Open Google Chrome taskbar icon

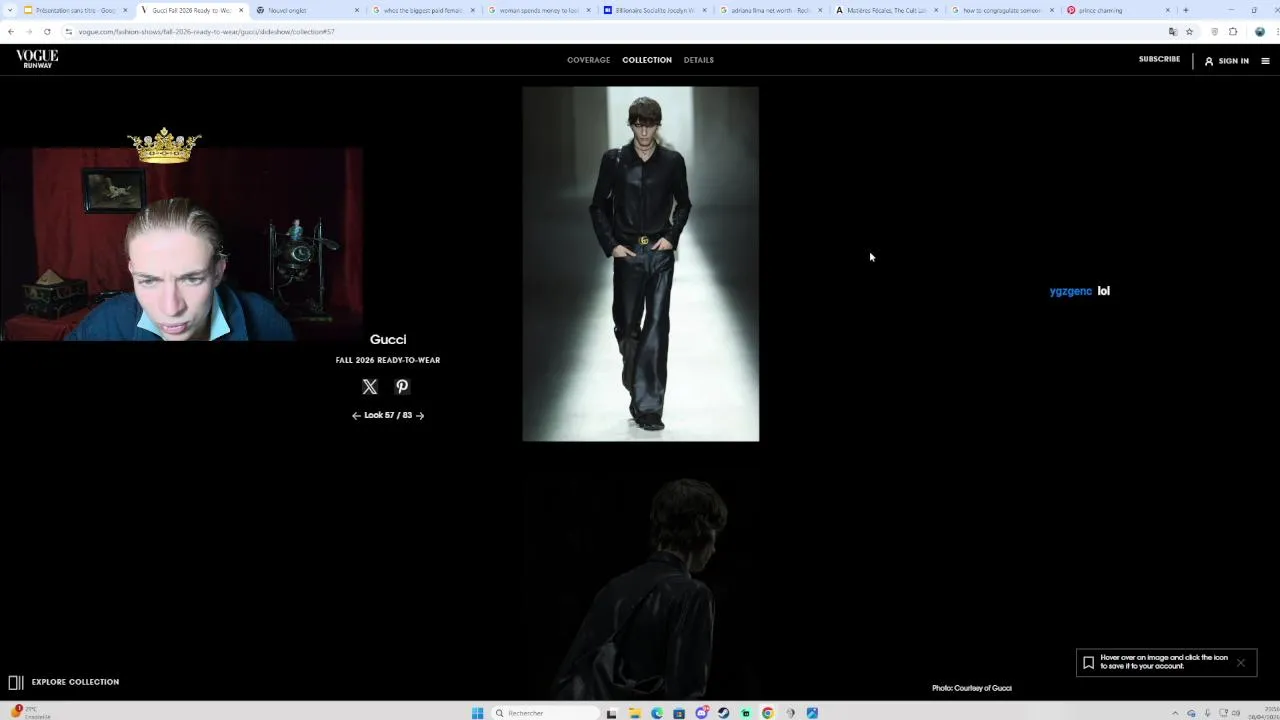(x=768, y=713)
